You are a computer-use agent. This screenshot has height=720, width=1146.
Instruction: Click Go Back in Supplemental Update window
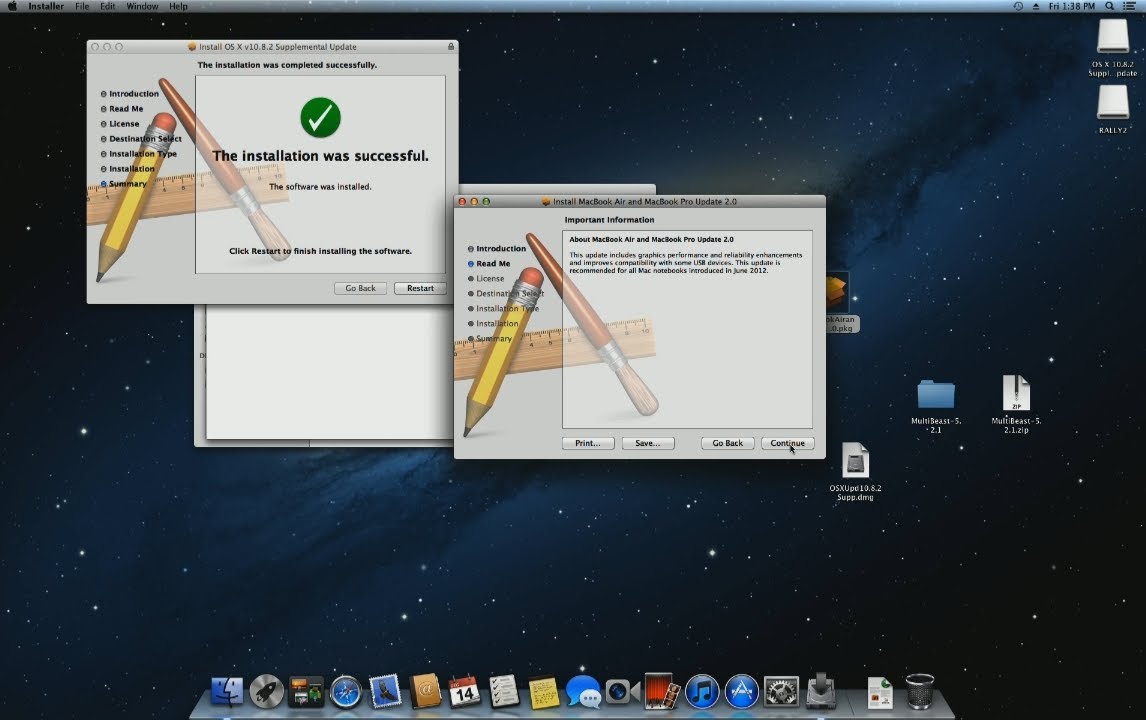pos(360,288)
